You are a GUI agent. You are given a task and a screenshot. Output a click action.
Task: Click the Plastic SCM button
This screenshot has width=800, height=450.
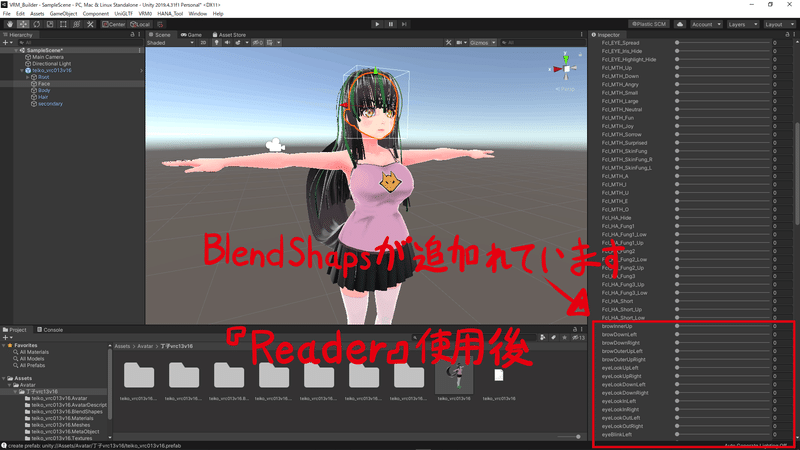(649, 24)
